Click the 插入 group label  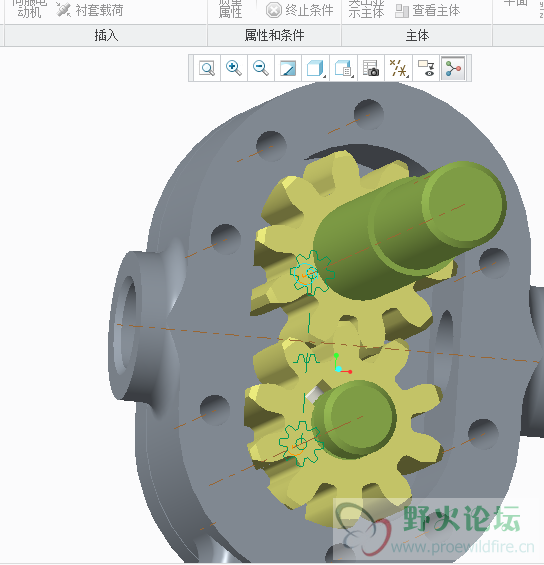coord(106,35)
